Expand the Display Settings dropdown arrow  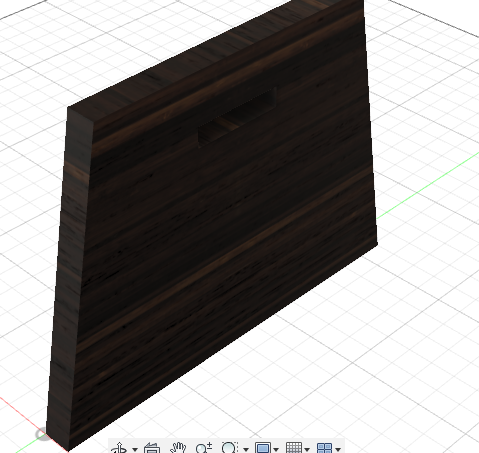276,449
